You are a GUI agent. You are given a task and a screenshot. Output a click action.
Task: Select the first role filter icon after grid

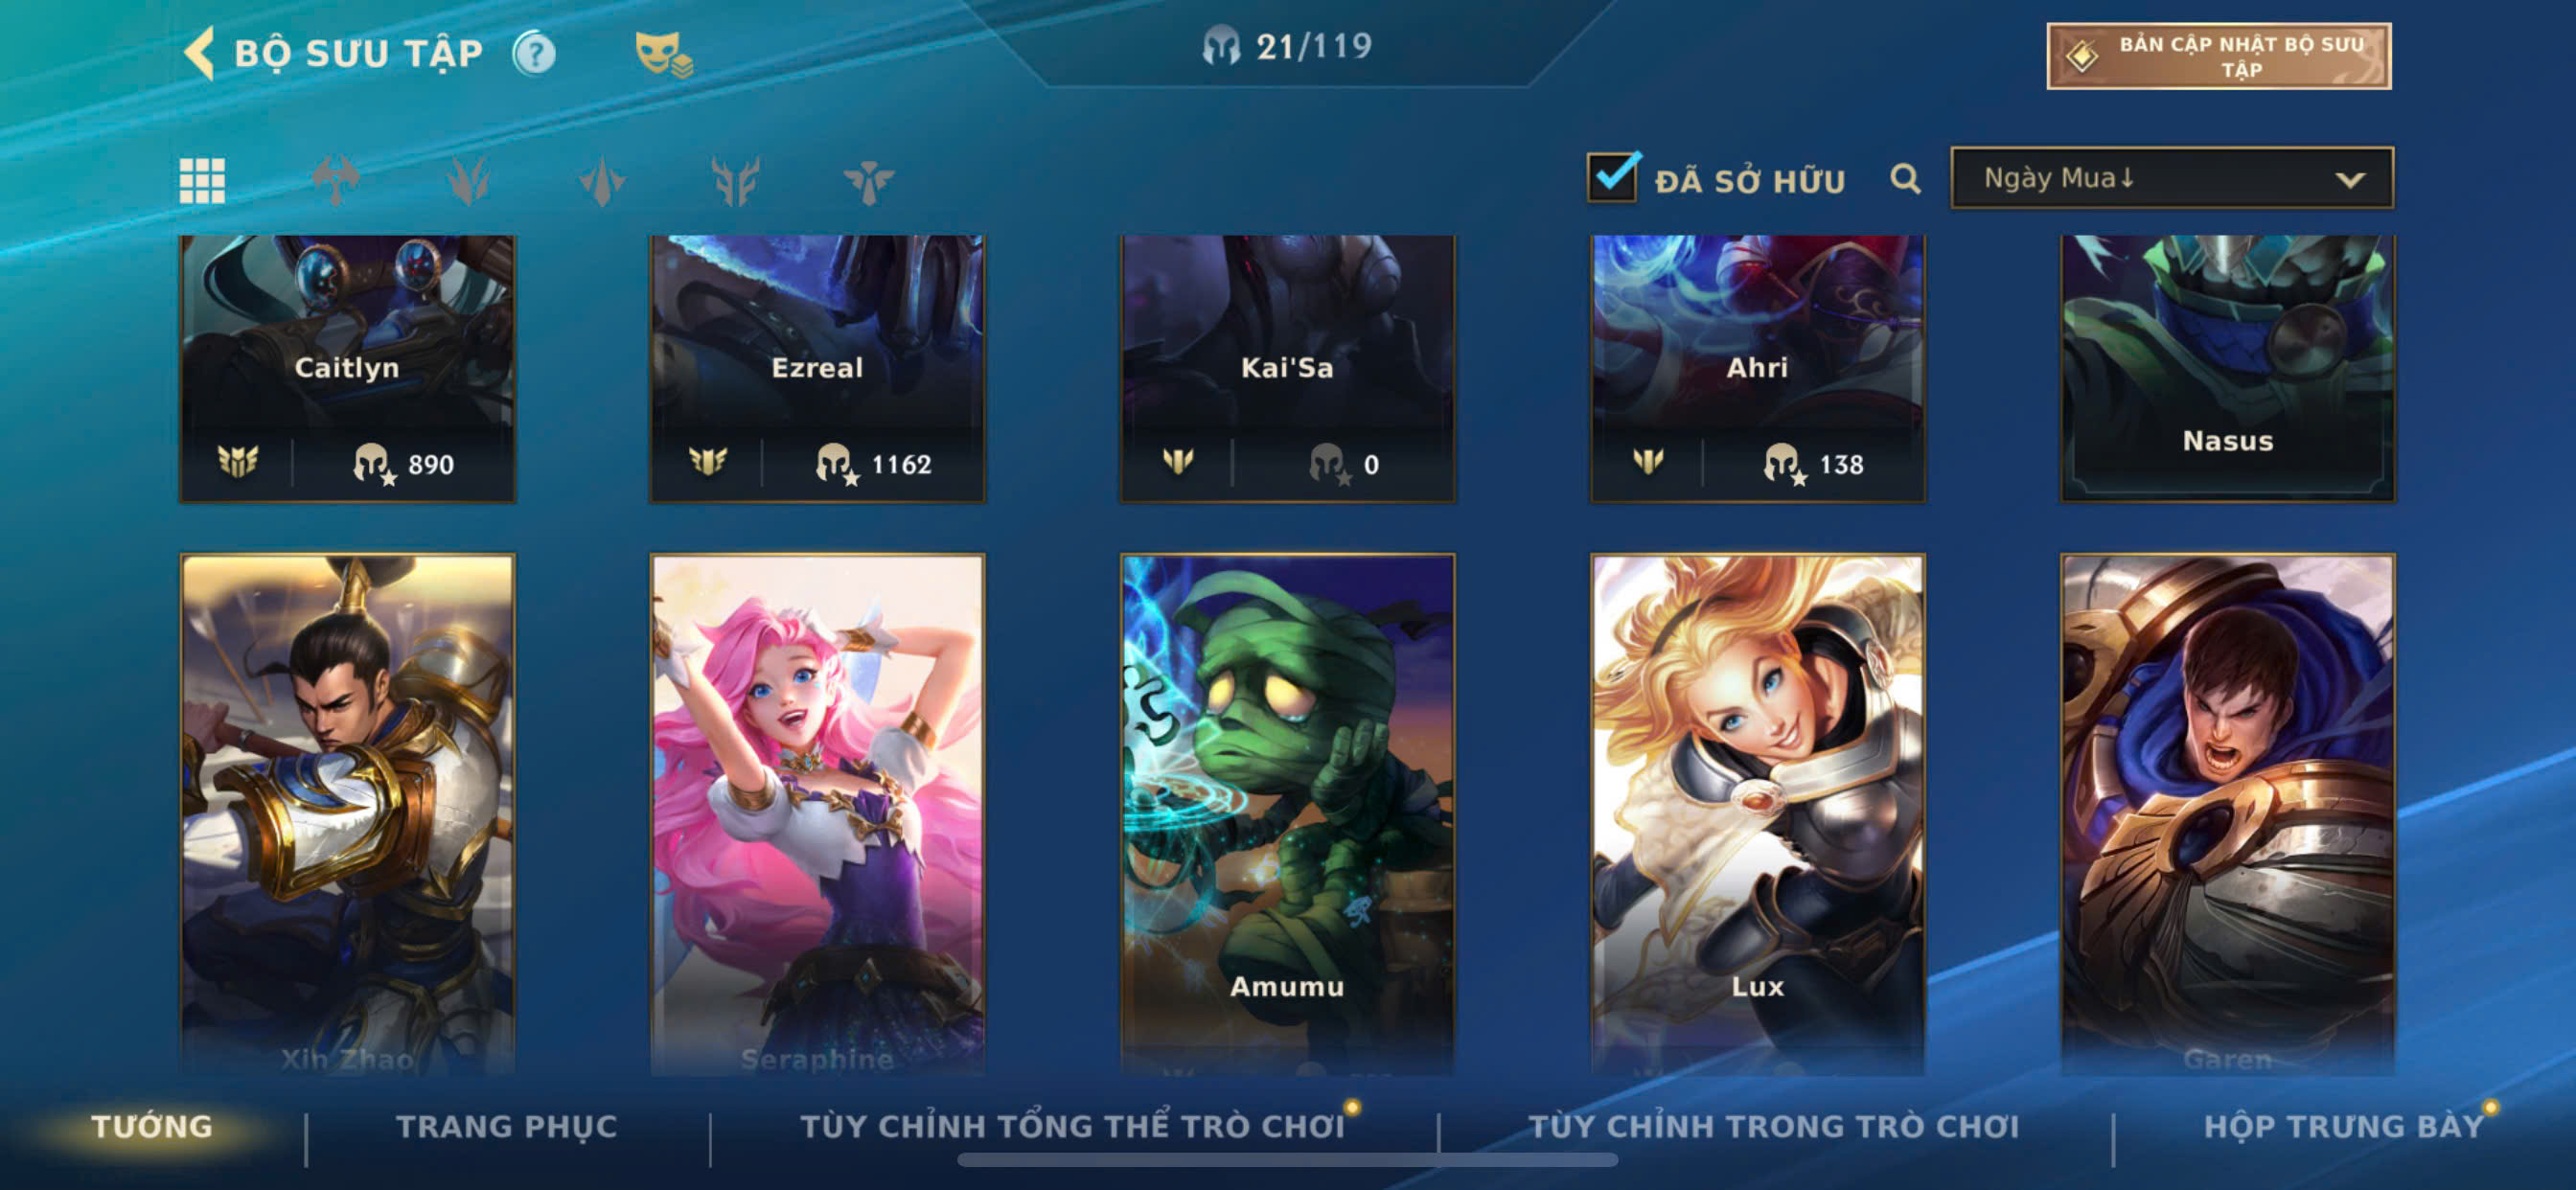tap(335, 181)
